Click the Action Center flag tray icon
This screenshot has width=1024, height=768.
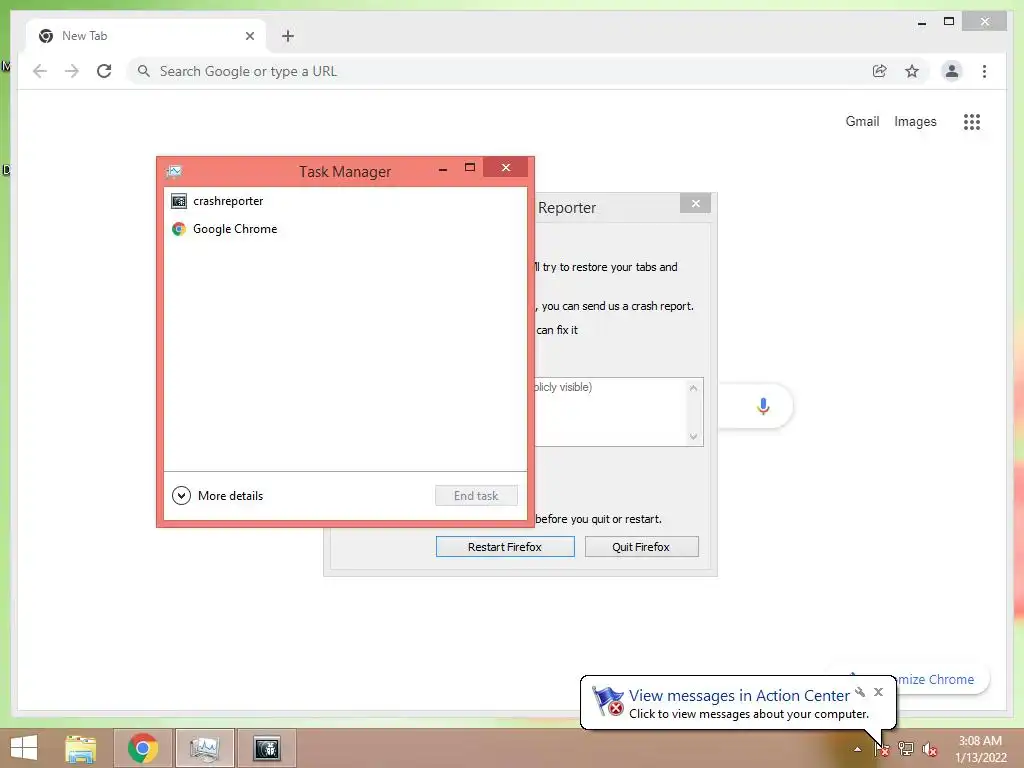pos(882,749)
